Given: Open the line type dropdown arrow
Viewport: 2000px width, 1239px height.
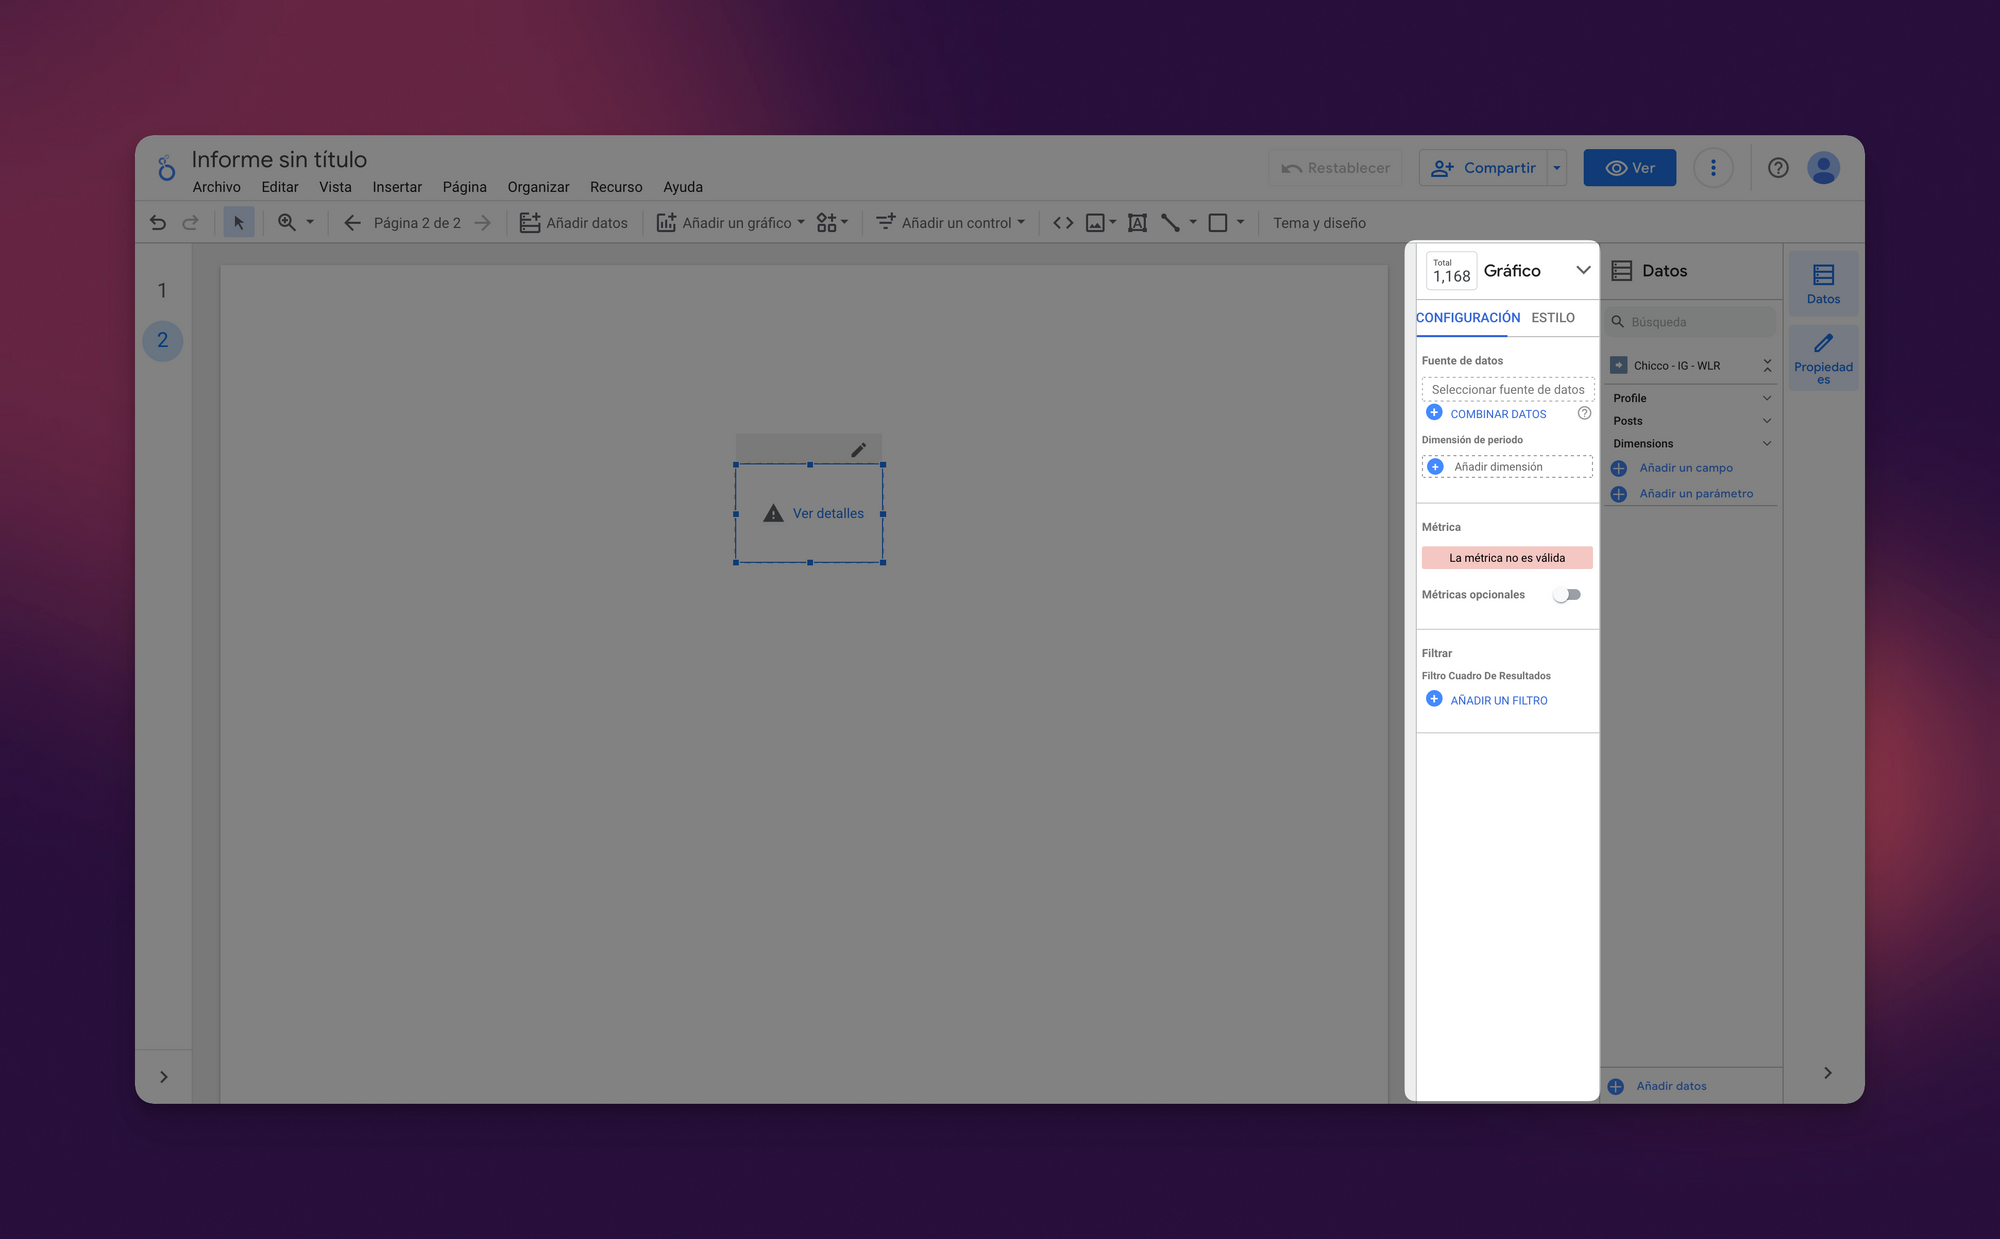Looking at the screenshot, I should point(1193,223).
